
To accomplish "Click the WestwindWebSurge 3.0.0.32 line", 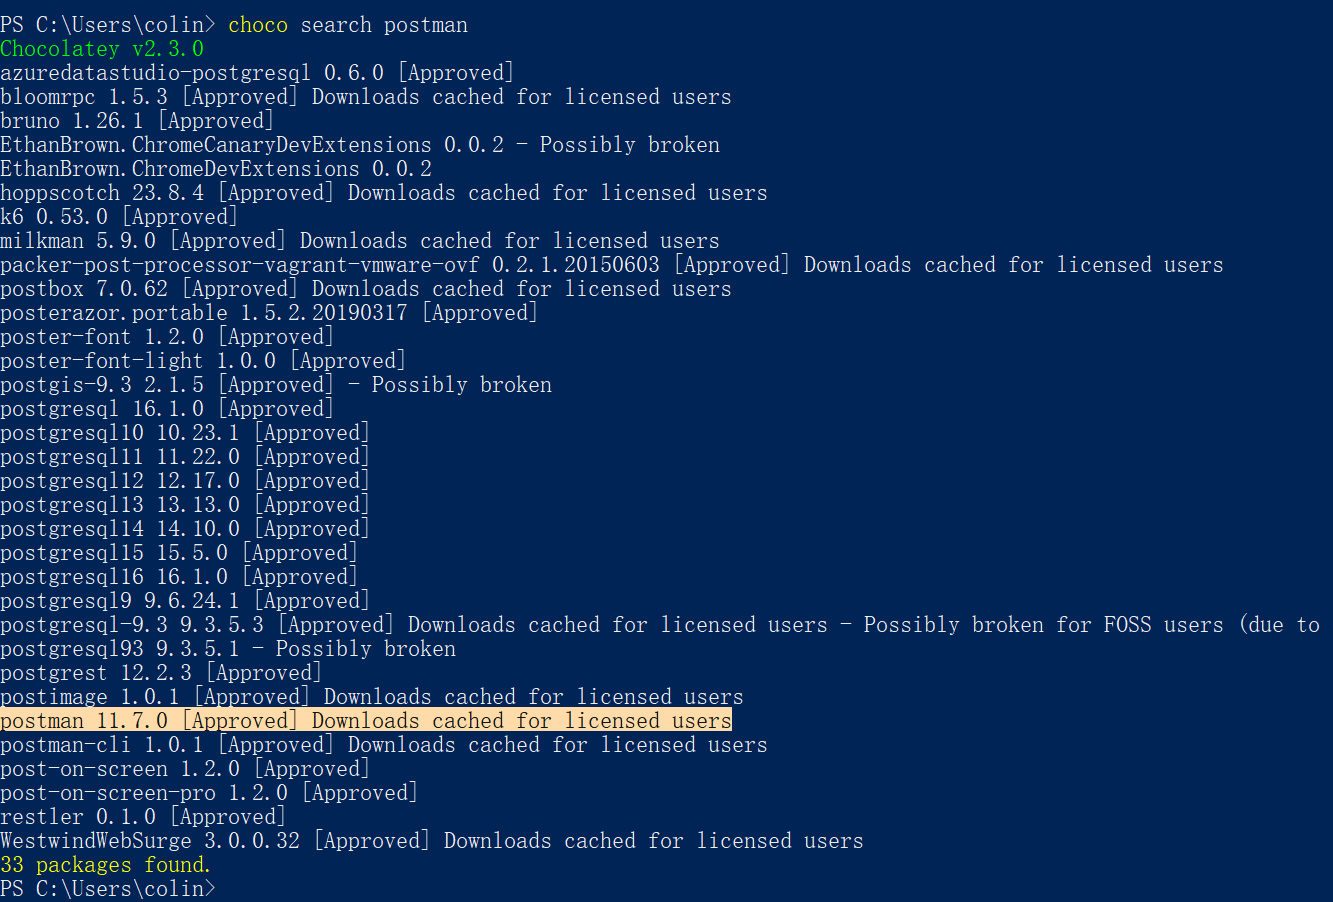I will (x=431, y=841).
